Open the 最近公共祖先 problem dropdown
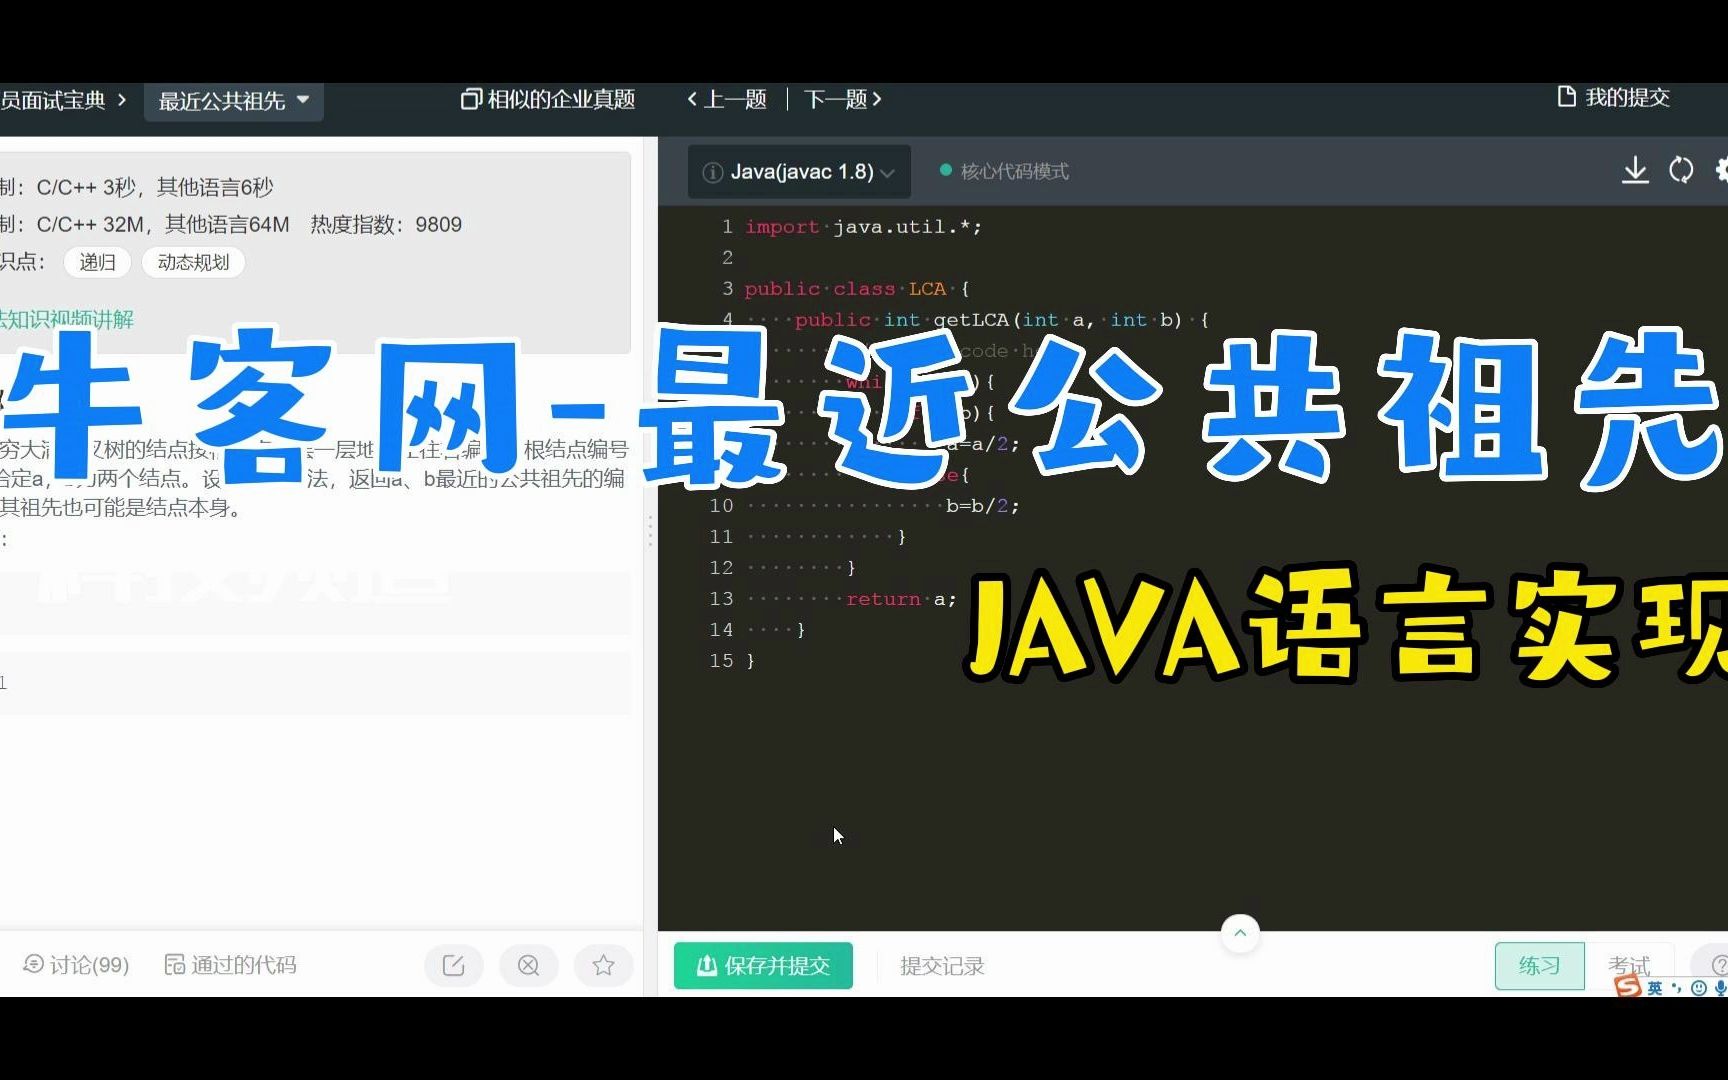The height and width of the screenshot is (1080, 1728). pos(233,101)
